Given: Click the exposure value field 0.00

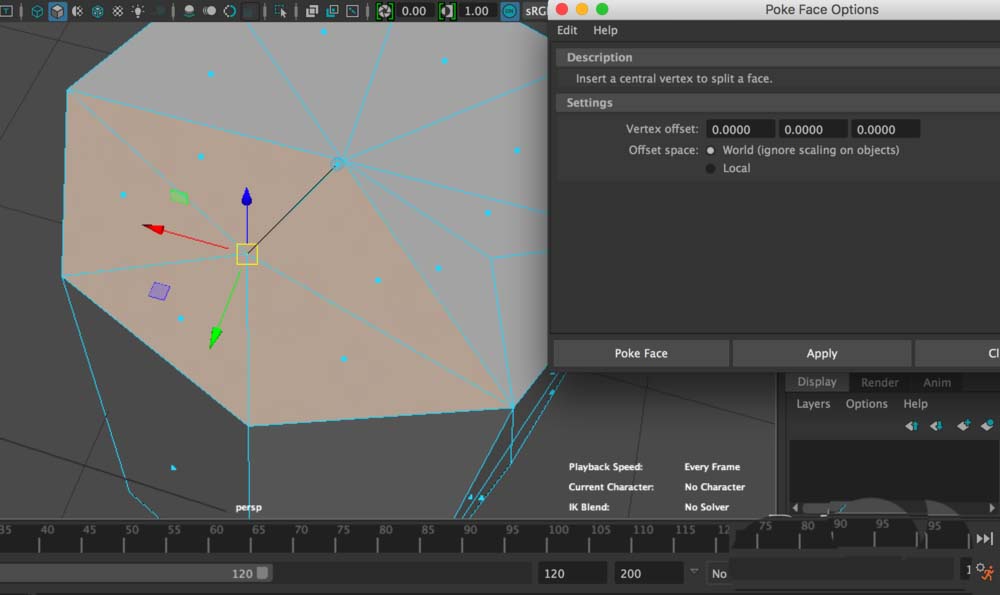Looking at the screenshot, I should pos(414,11).
